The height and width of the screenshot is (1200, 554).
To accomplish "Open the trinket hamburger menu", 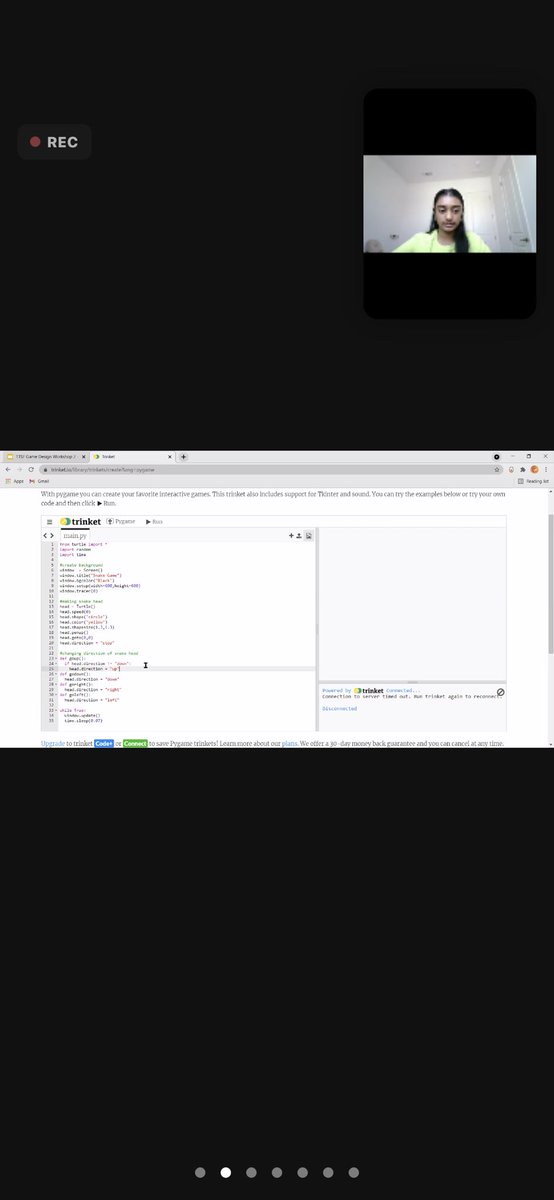I will 49,521.
